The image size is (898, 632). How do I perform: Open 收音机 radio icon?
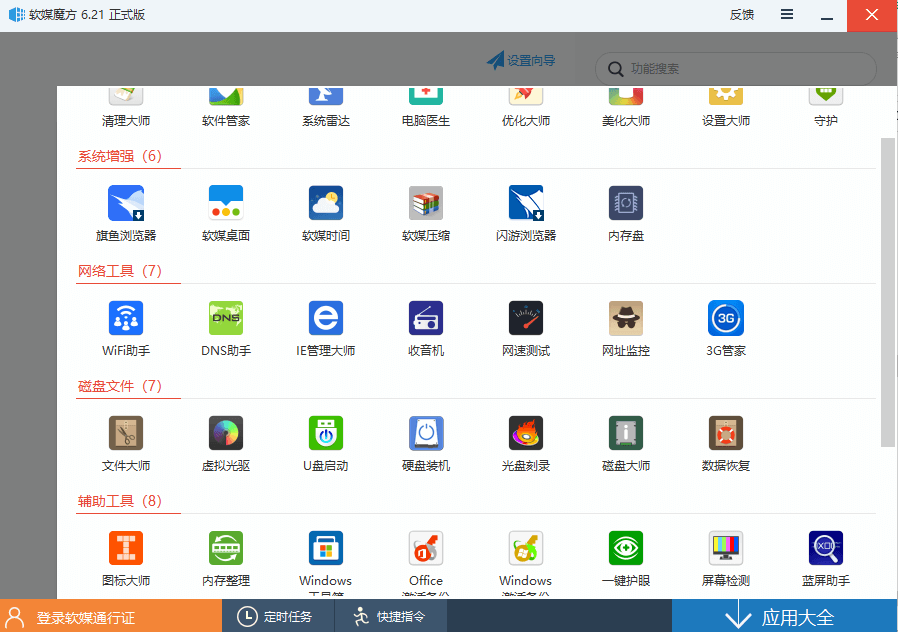[x=426, y=318]
